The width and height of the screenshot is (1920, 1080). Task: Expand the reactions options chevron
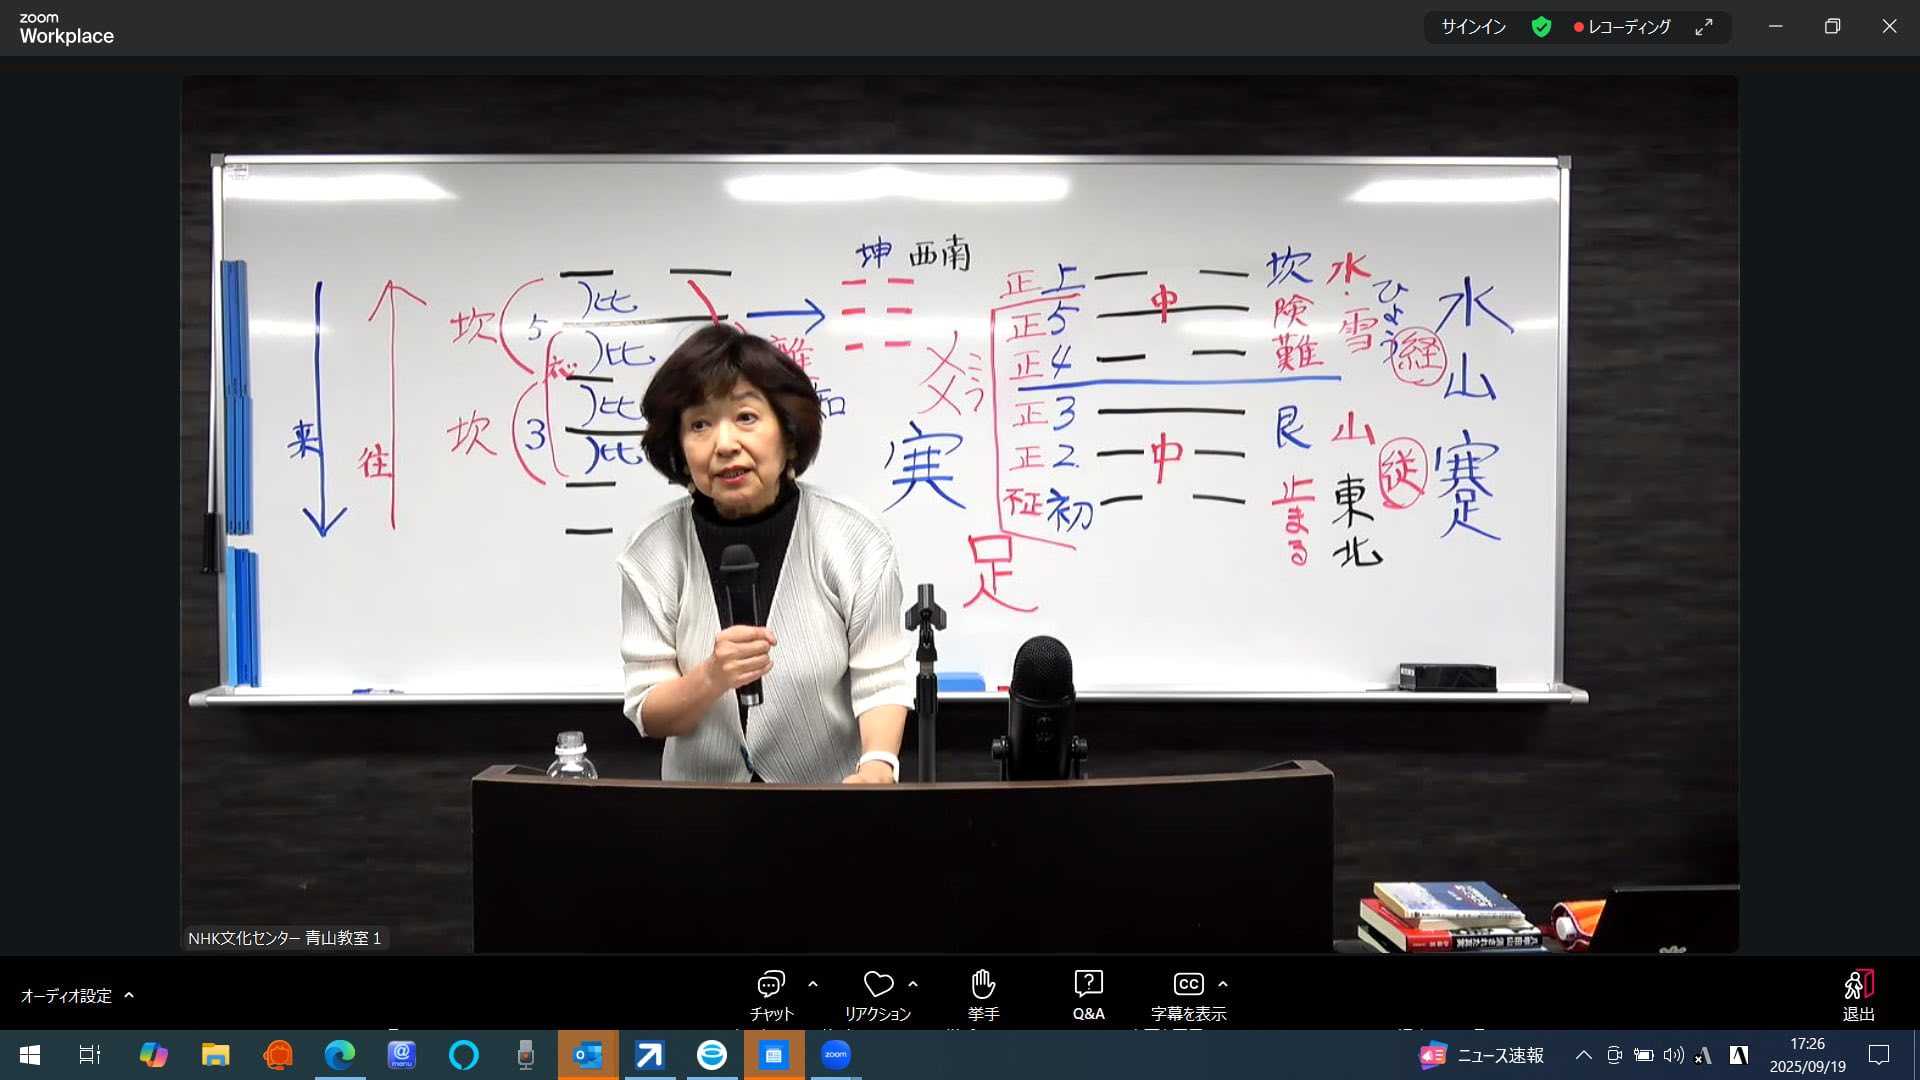(913, 984)
